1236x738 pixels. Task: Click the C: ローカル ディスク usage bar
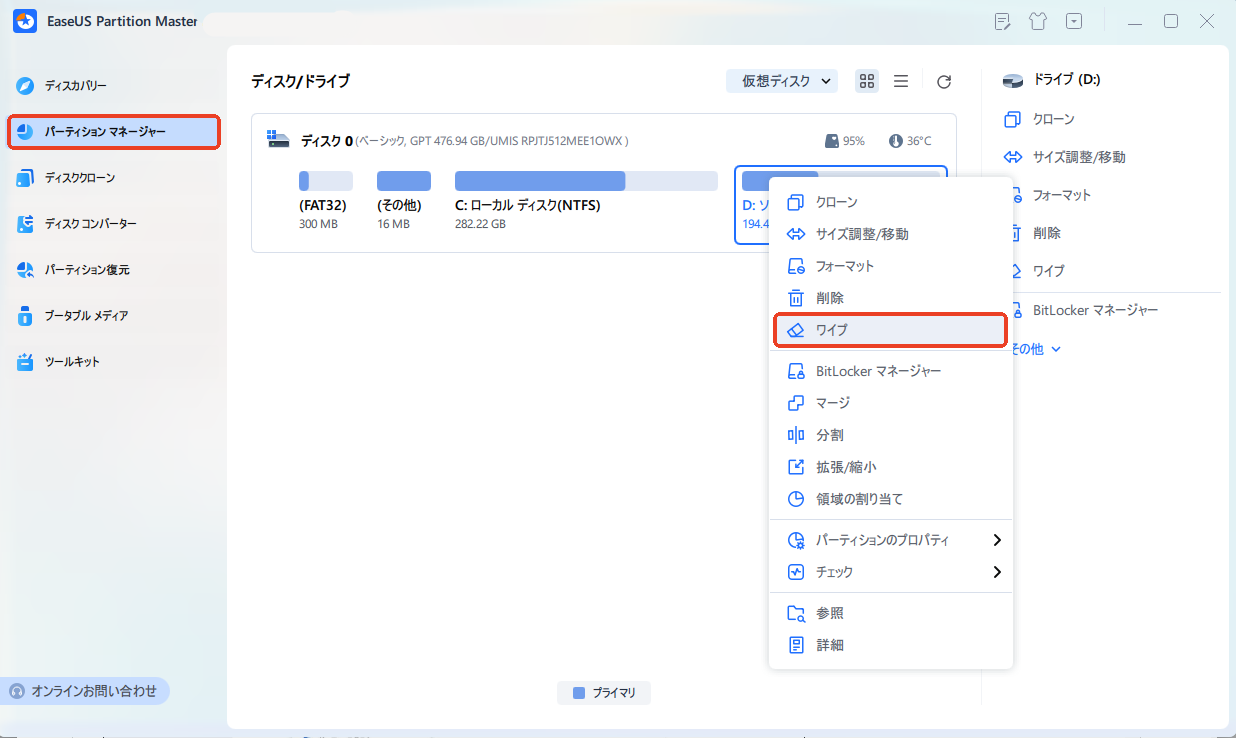[x=585, y=181]
